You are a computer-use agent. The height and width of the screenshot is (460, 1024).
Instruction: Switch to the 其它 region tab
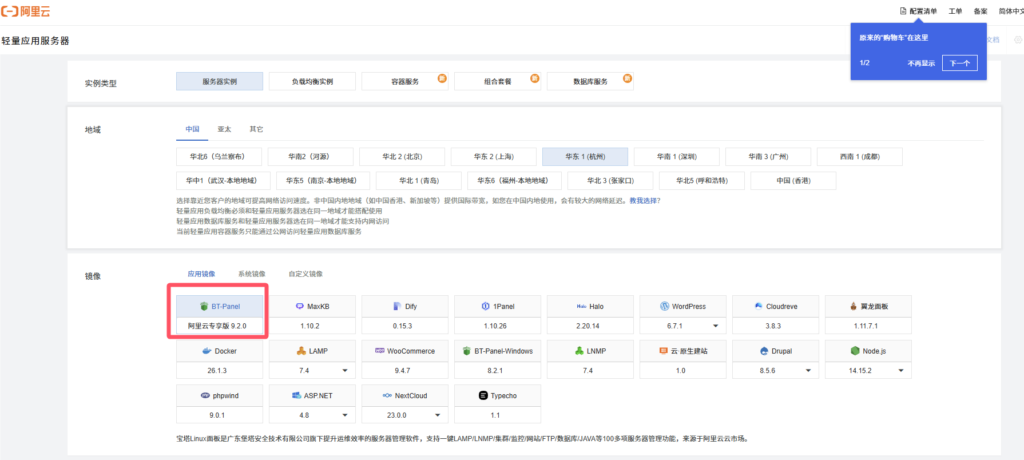tap(256, 129)
